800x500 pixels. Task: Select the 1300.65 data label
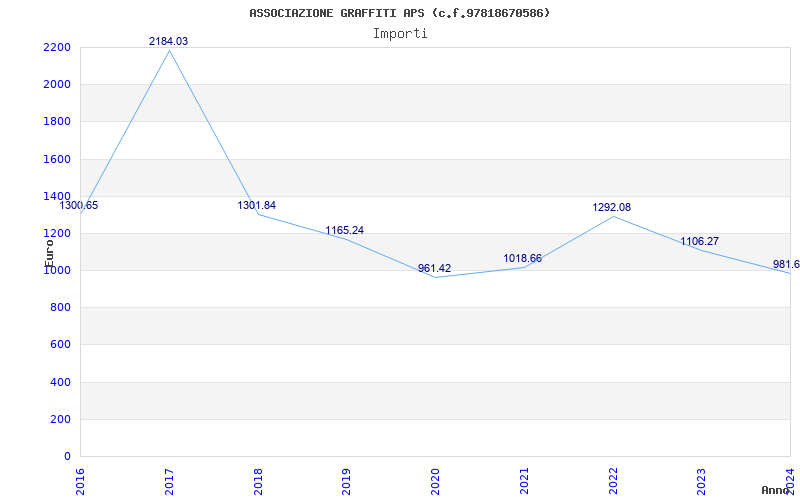click(79, 206)
